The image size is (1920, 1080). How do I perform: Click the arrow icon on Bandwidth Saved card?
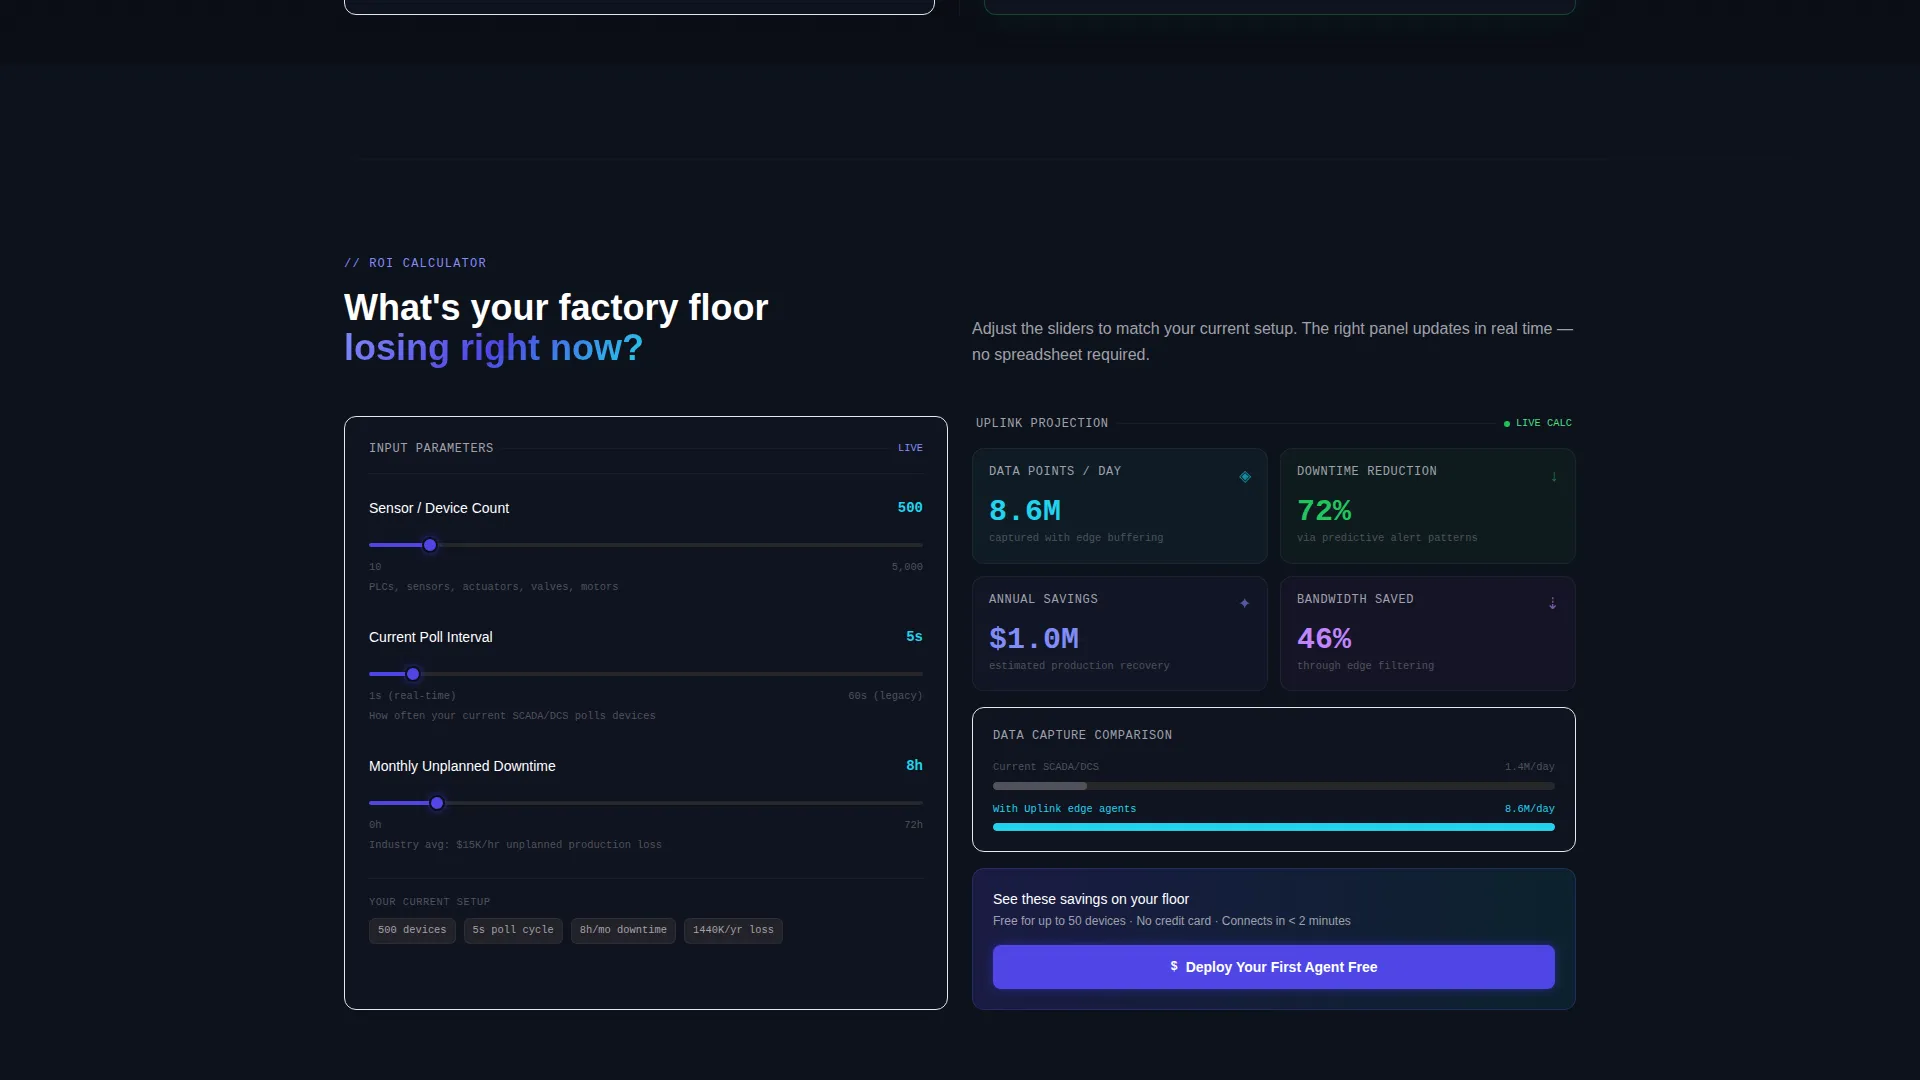(x=1553, y=603)
